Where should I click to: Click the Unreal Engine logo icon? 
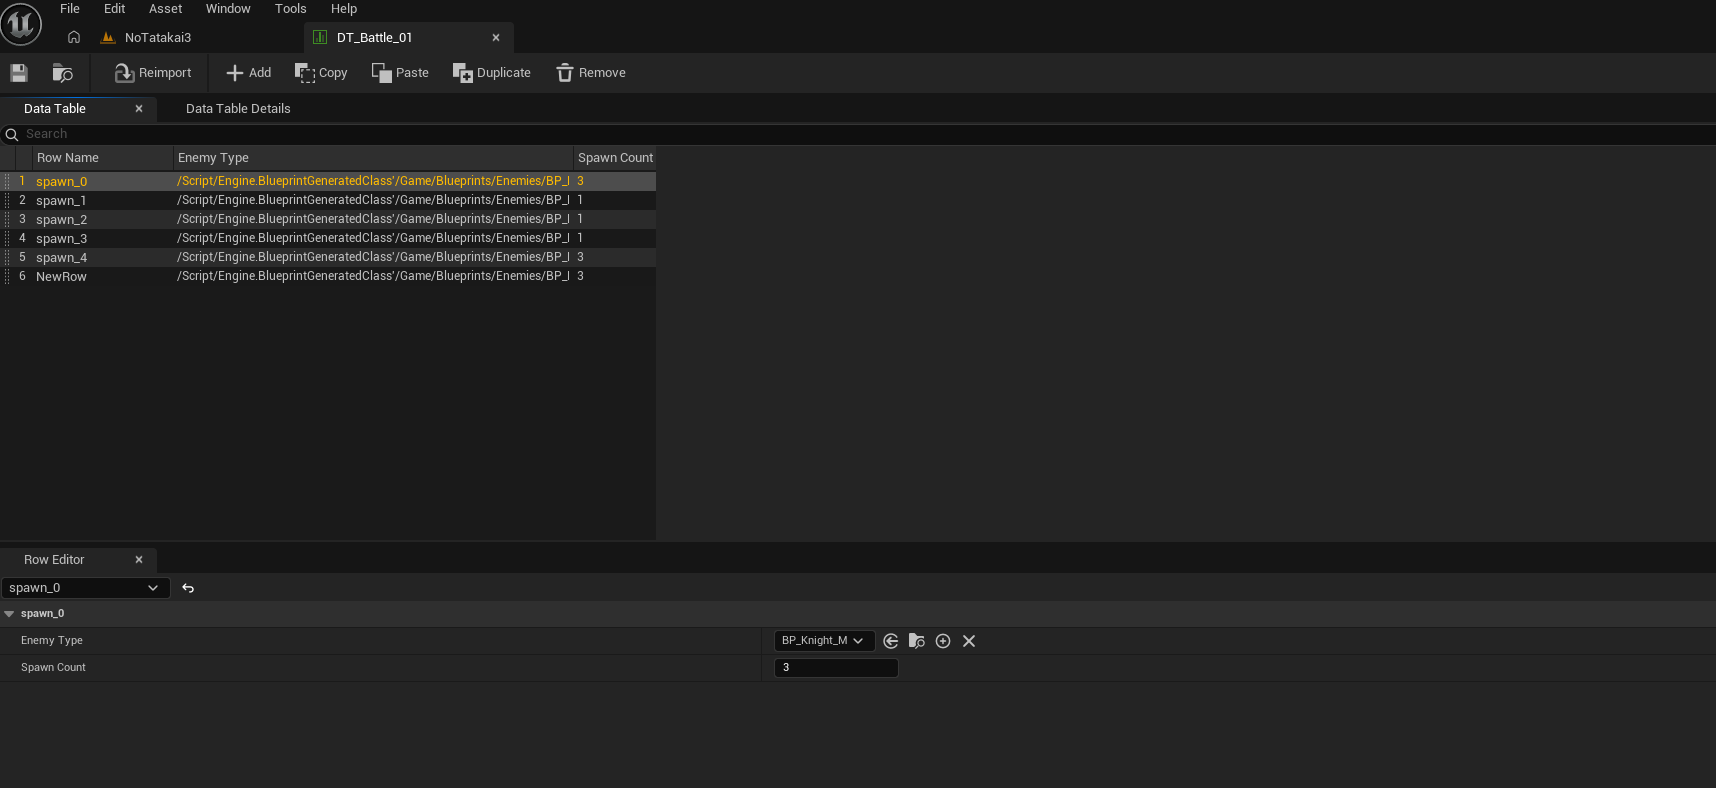(21, 24)
